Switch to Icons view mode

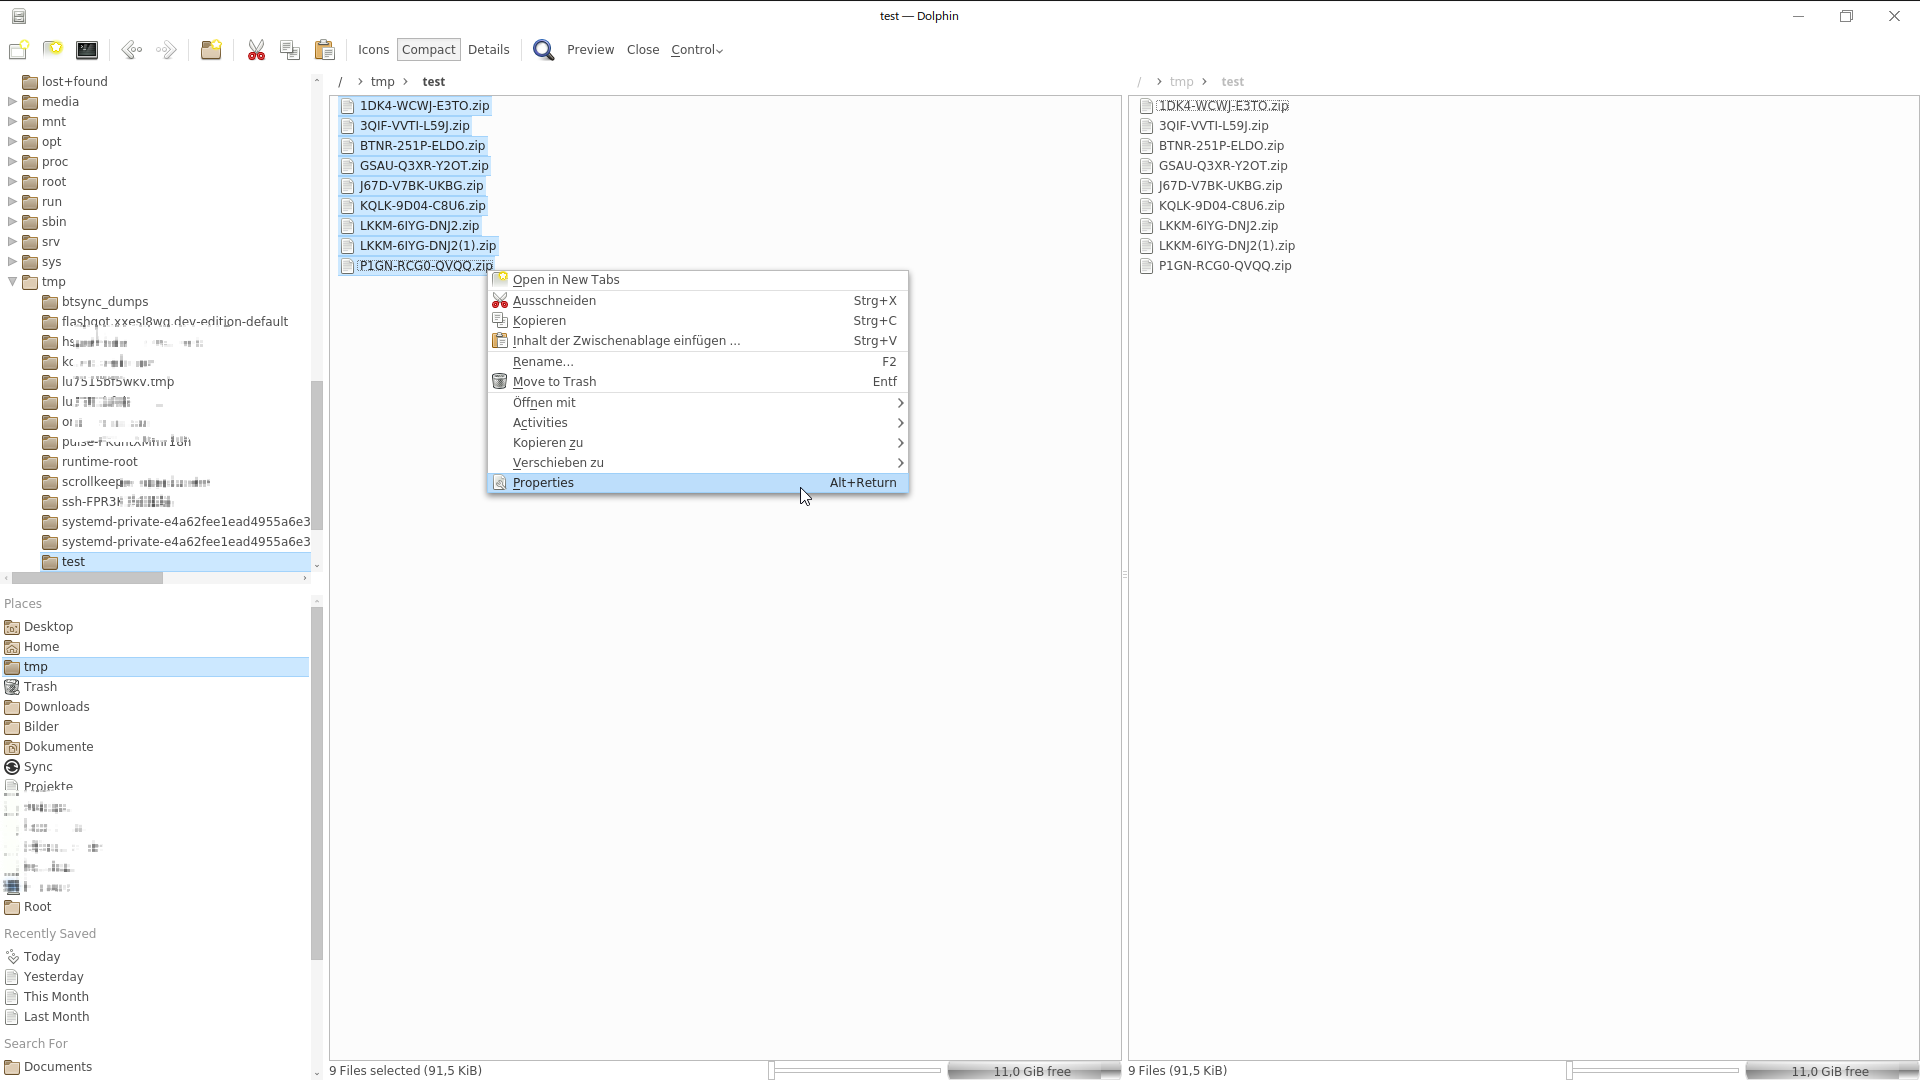click(x=373, y=50)
